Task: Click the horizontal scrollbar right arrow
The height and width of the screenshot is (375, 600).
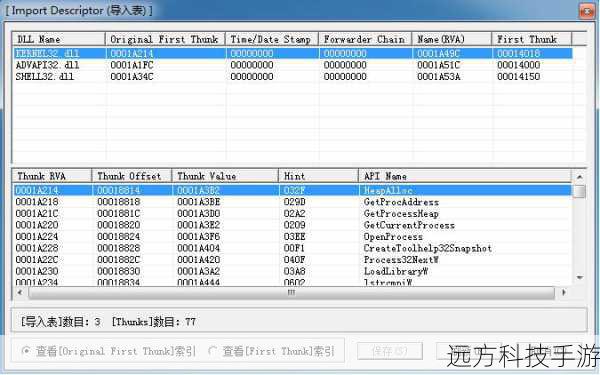Action: click(x=564, y=293)
